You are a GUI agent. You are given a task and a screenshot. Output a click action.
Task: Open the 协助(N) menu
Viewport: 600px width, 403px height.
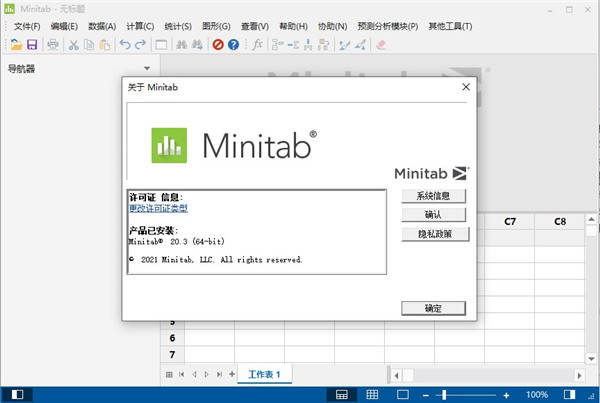[x=333, y=26]
